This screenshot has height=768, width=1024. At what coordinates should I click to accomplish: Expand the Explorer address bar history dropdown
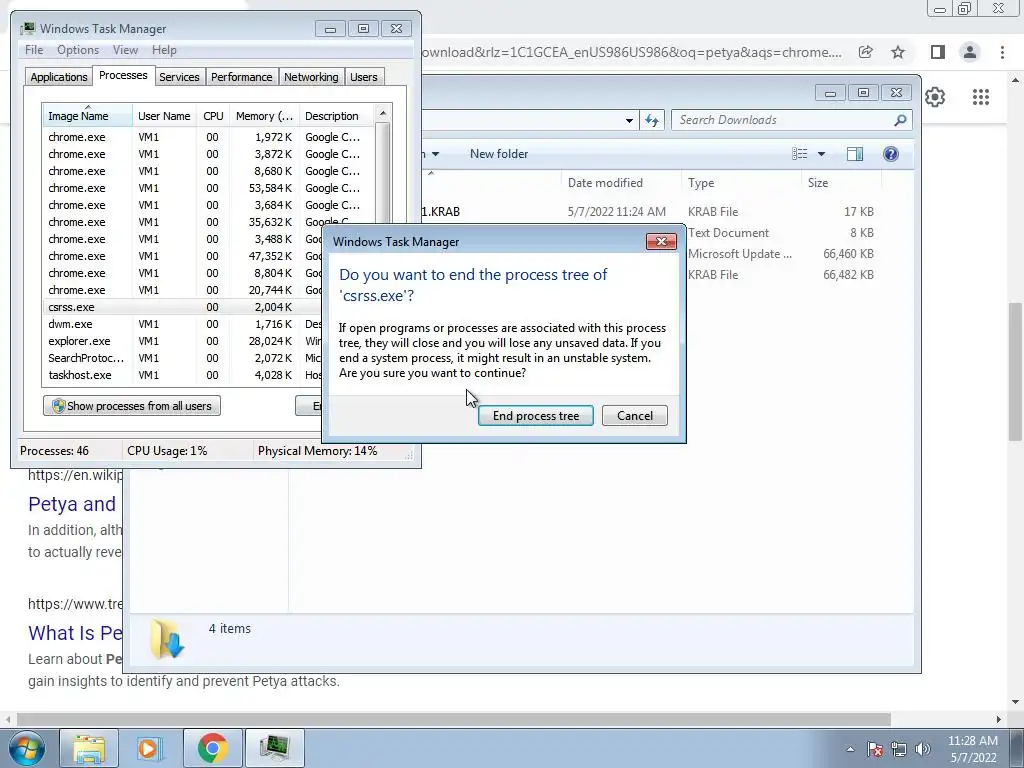click(x=628, y=120)
